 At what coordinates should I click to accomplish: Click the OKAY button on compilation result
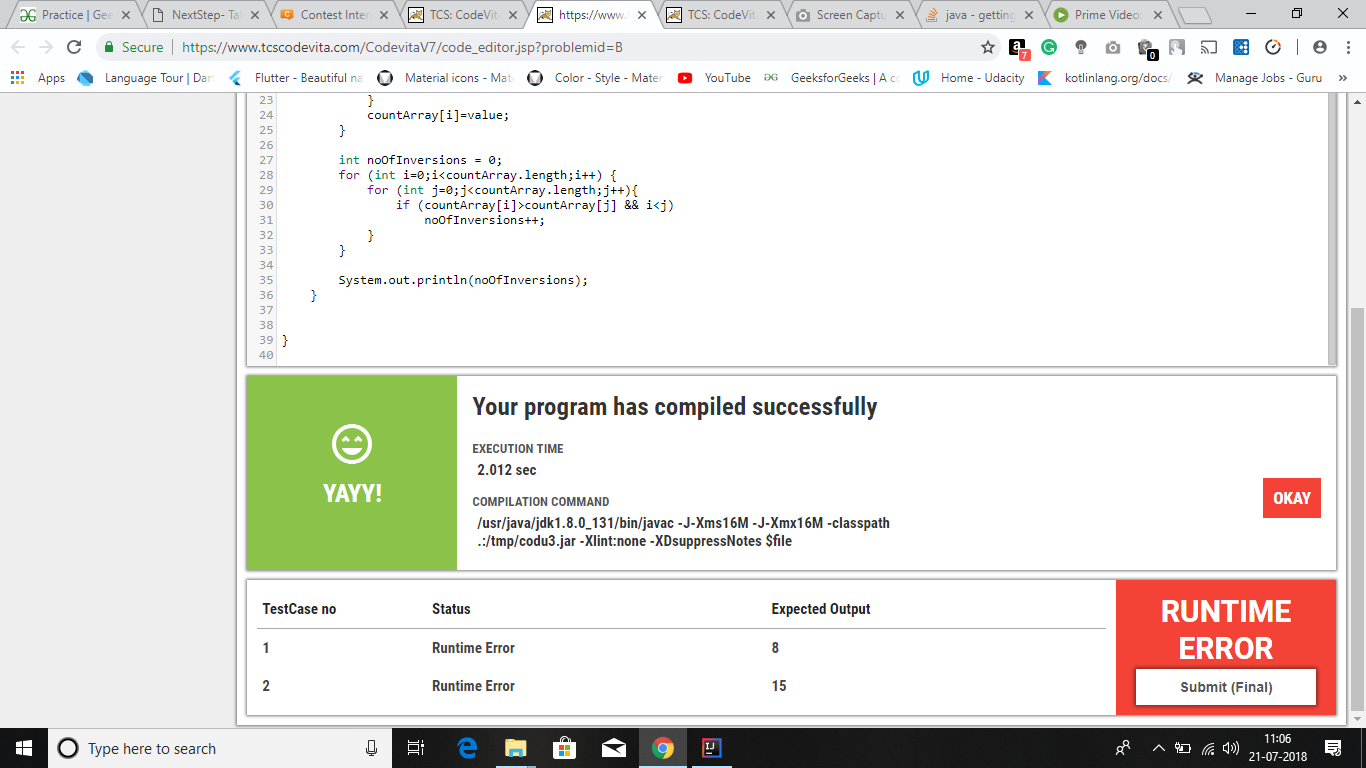point(1291,498)
